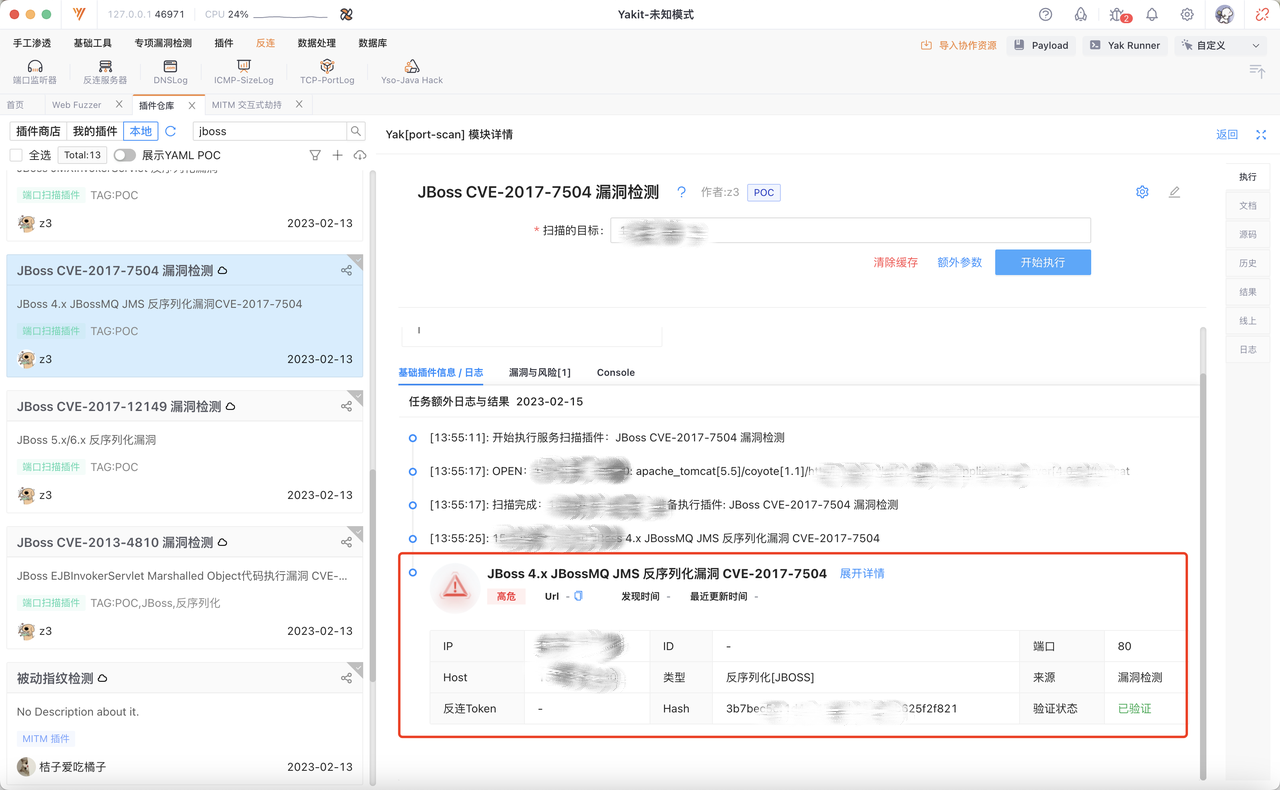
Task: Open the help question-mark icon in title bar
Action: (1045, 15)
